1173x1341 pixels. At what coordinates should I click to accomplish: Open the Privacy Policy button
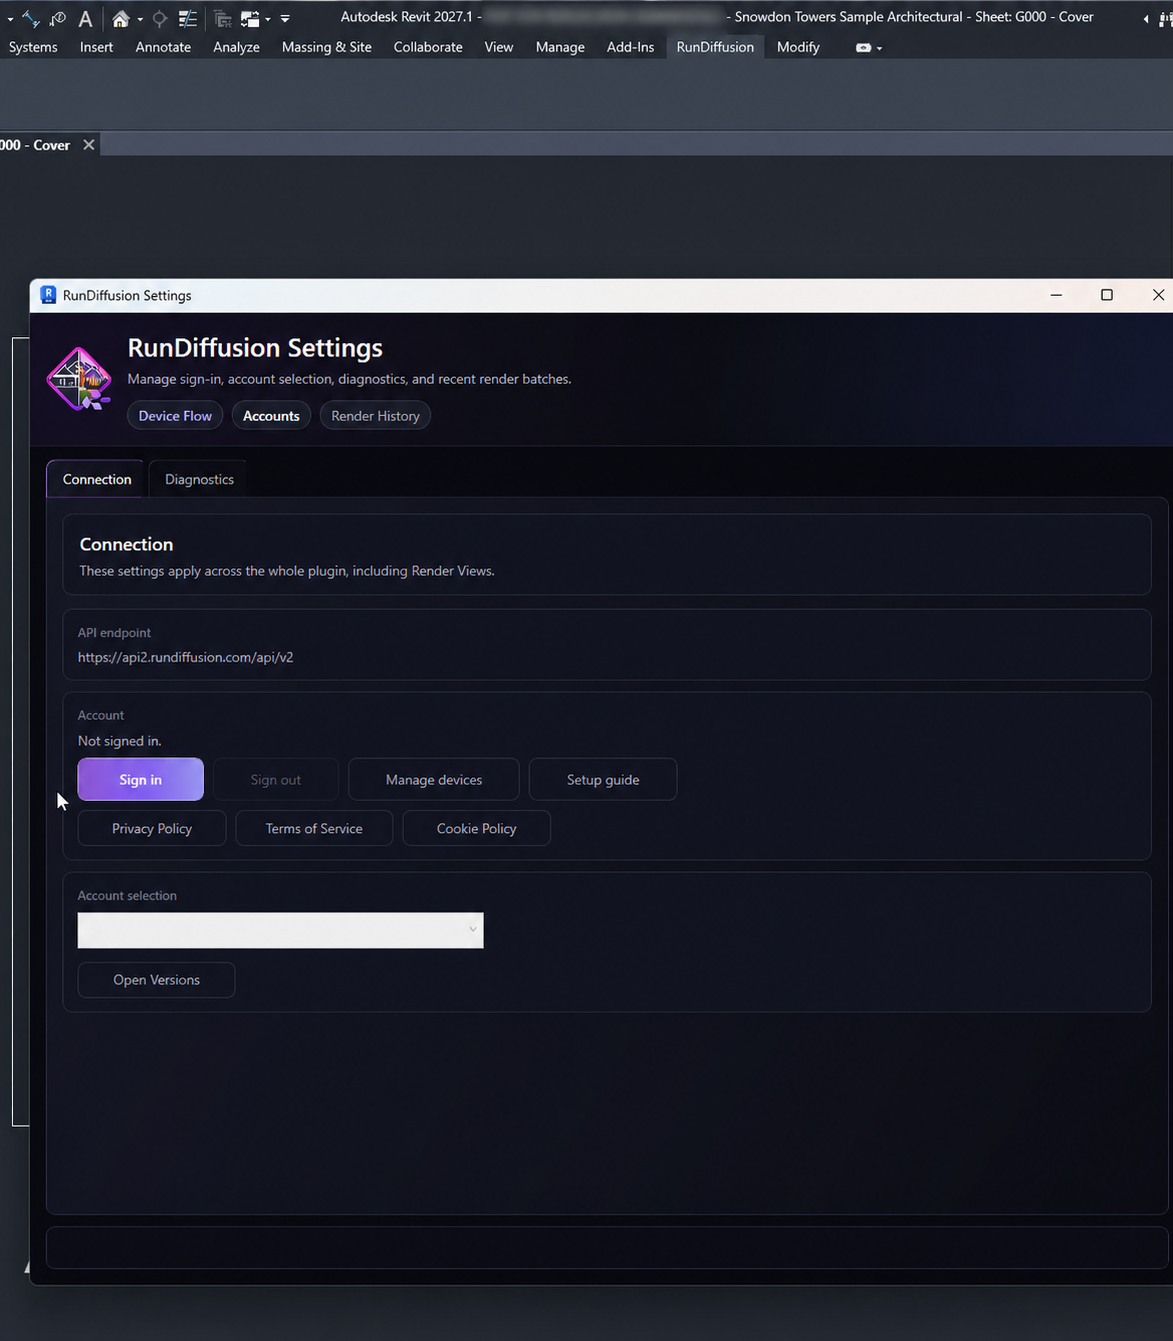pyautogui.click(x=152, y=828)
